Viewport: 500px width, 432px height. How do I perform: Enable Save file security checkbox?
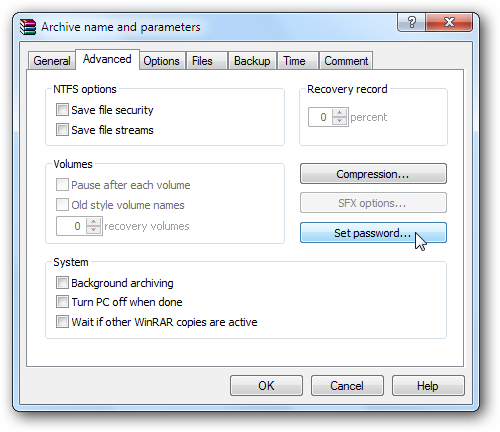point(62,110)
